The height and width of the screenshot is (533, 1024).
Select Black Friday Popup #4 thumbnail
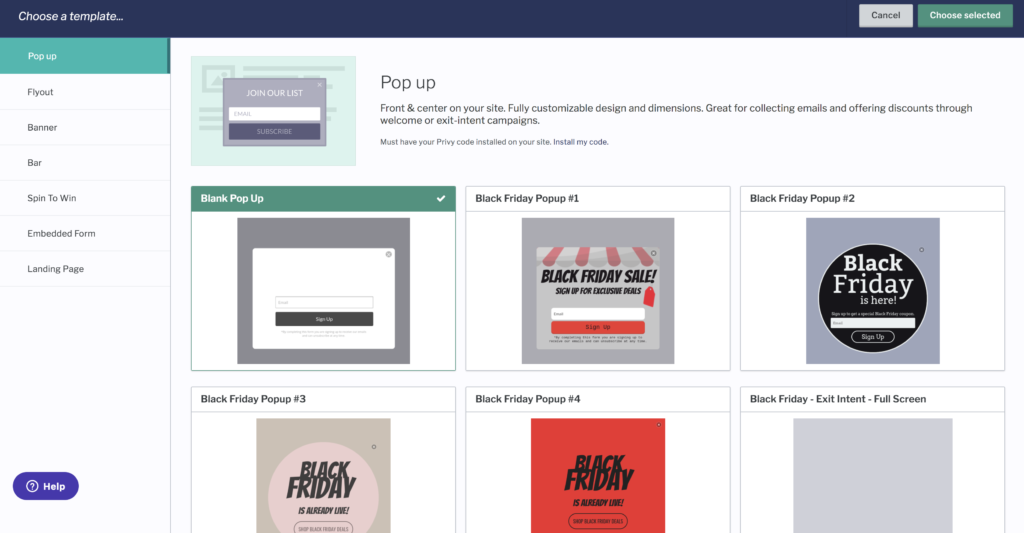(598, 476)
